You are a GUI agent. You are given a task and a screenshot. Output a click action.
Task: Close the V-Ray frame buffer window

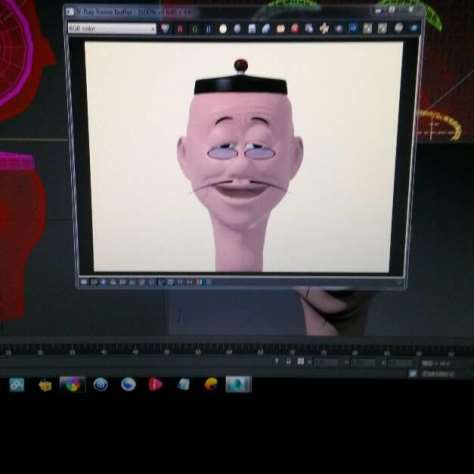411,10
